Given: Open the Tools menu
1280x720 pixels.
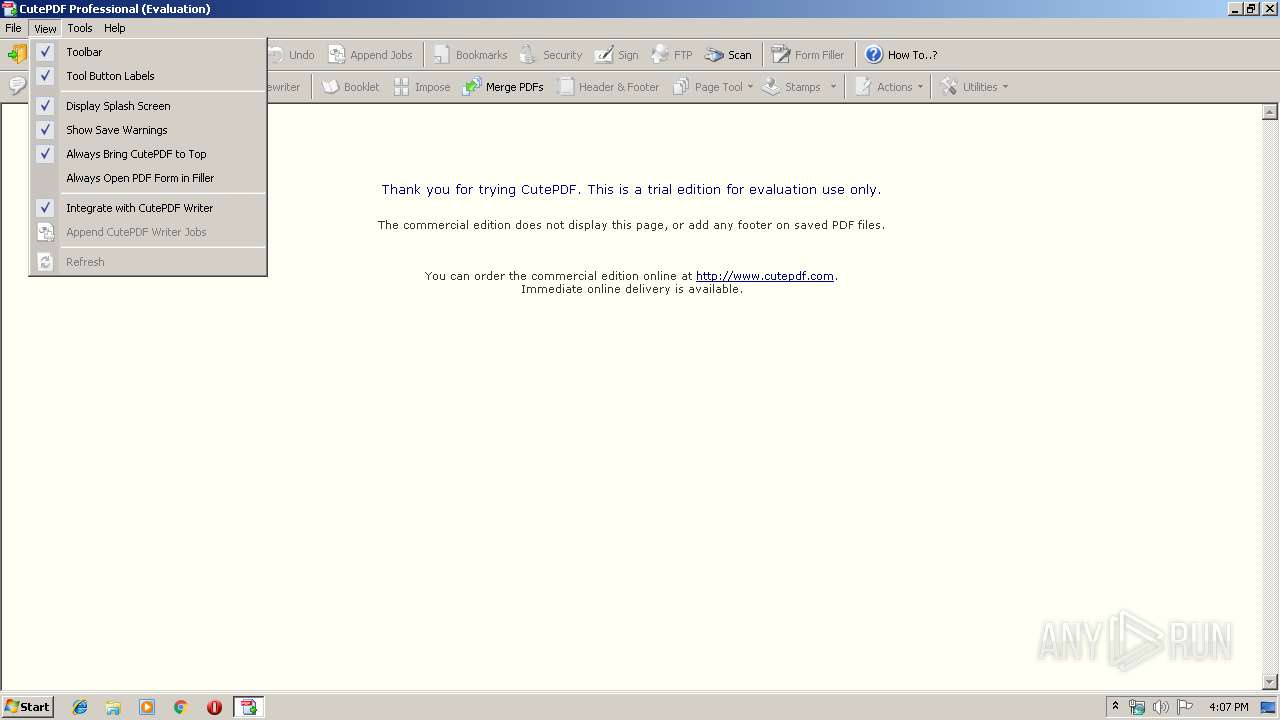Looking at the screenshot, I should click(80, 28).
